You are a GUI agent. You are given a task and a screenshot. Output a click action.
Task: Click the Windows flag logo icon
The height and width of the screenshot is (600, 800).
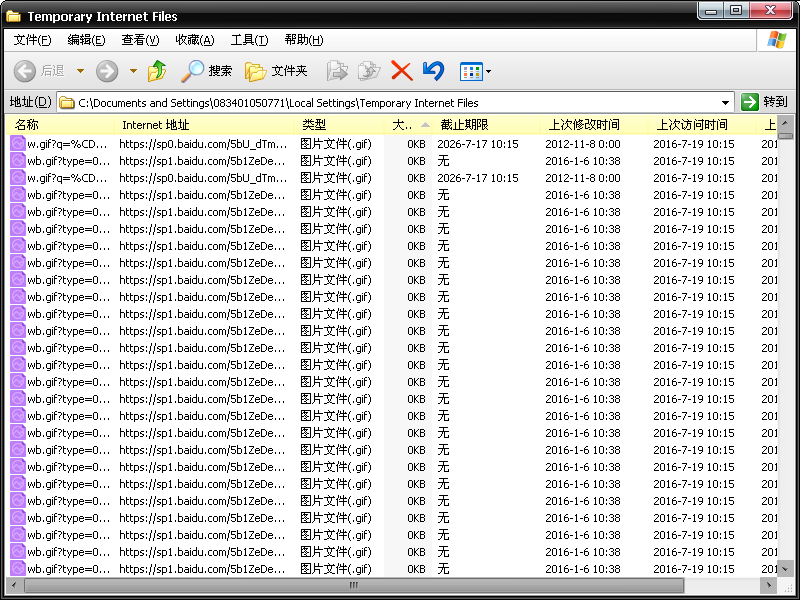[777, 40]
